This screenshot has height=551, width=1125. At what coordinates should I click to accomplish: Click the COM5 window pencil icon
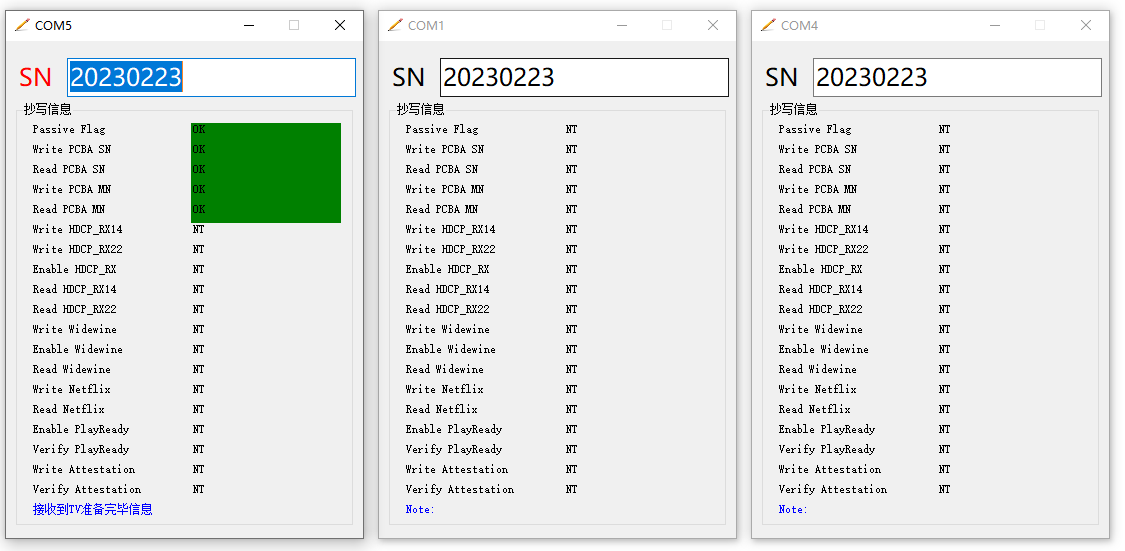[x=22, y=25]
